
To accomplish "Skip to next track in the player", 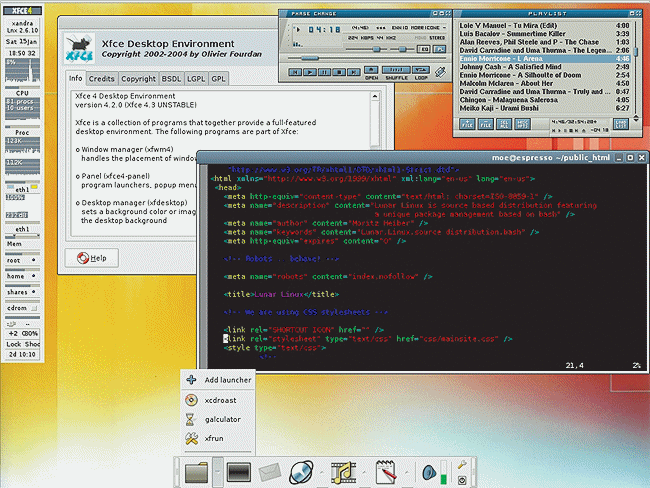I will (x=354, y=72).
